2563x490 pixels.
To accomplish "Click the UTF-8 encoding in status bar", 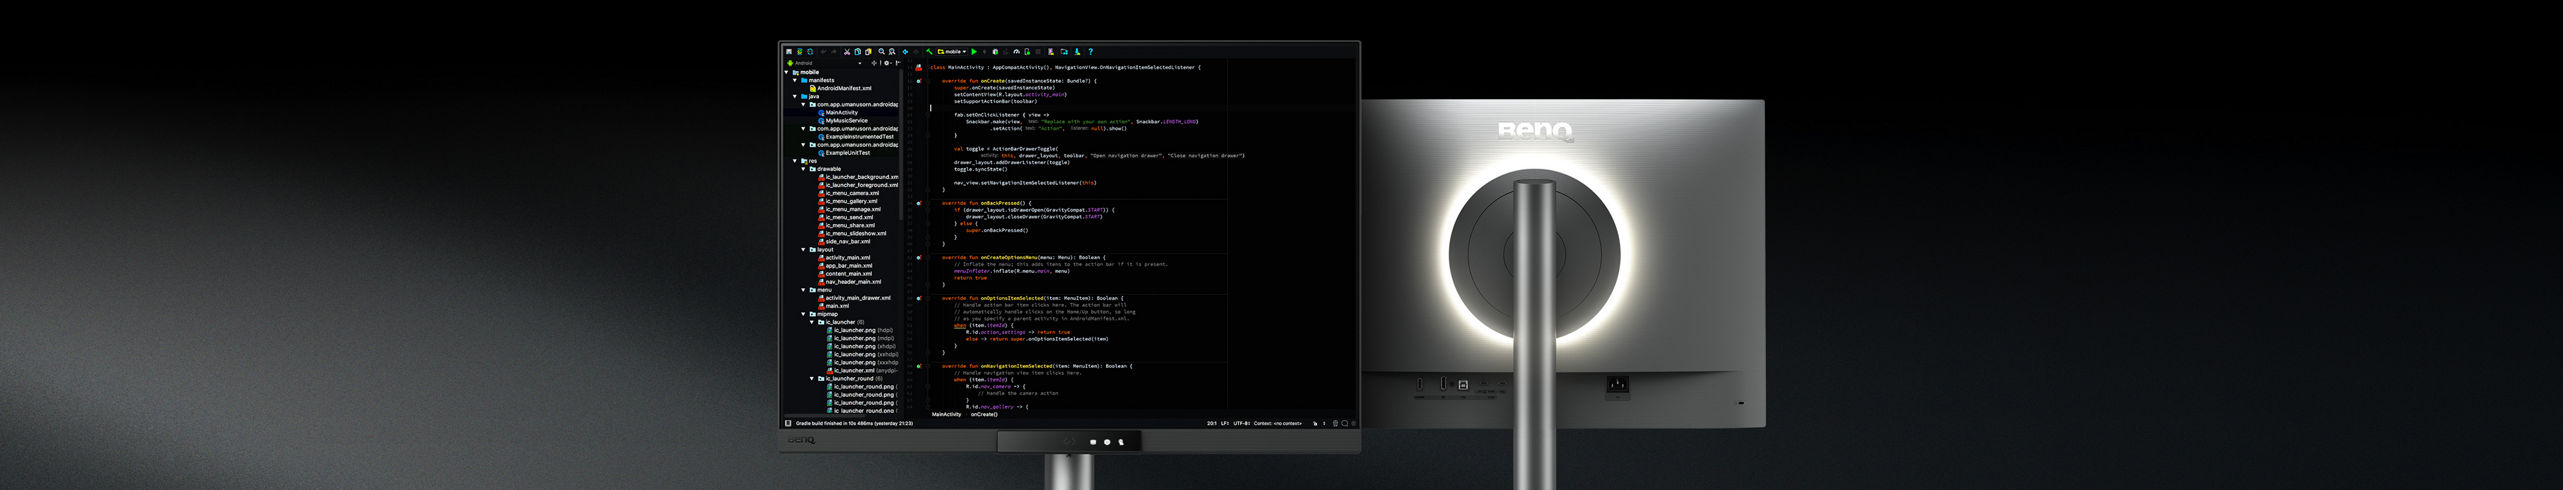I will pos(1241,423).
